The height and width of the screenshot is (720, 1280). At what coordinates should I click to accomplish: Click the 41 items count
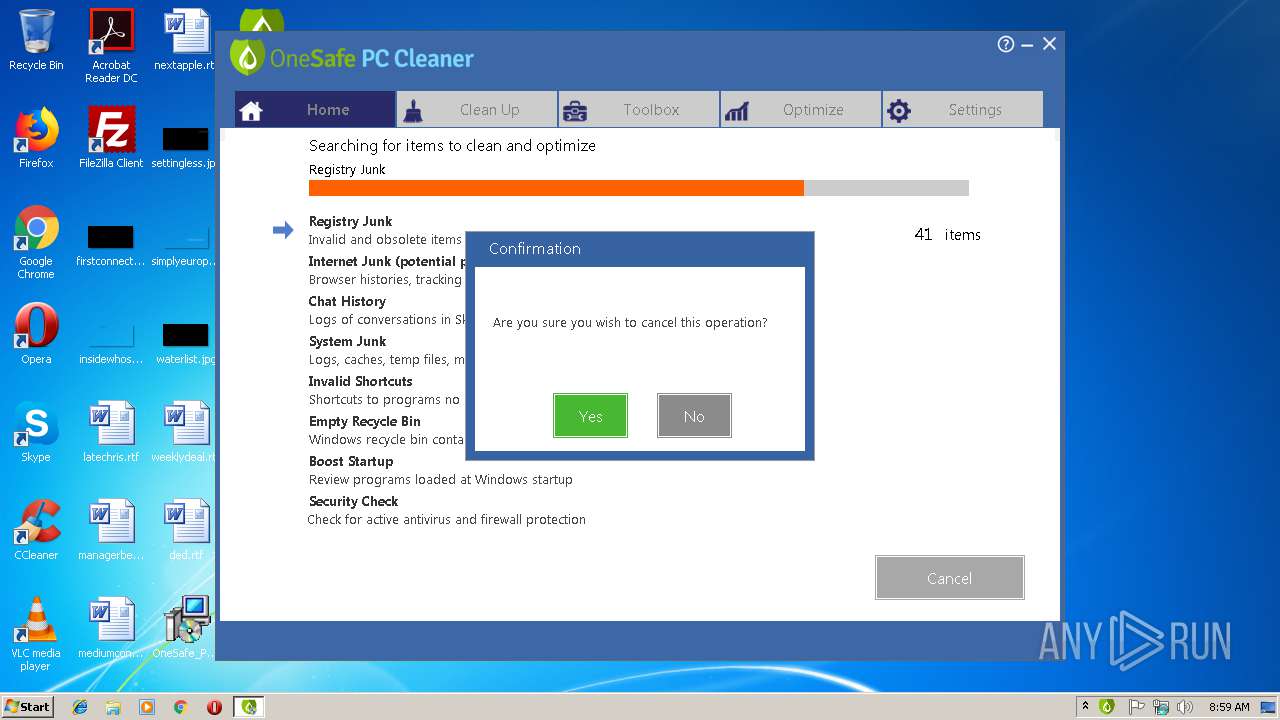pos(947,234)
